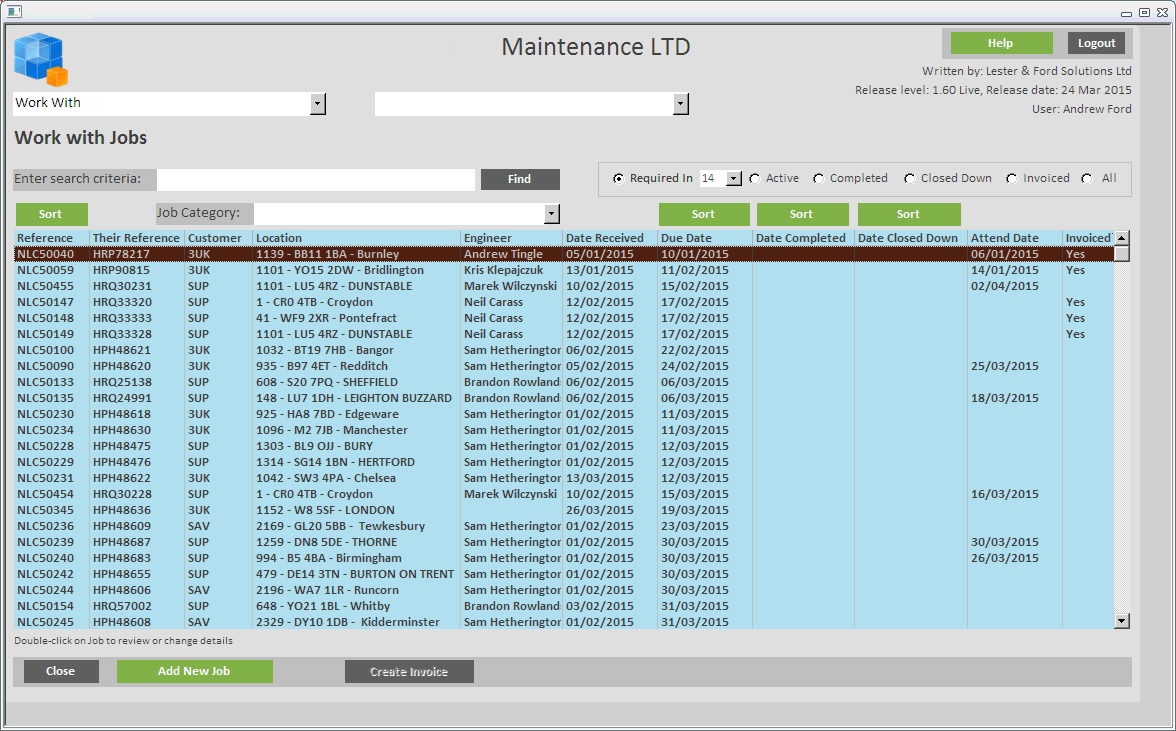This screenshot has width=1176, height=731.
Task: Click the blue cube application logo
Action: tap(40, 59)
